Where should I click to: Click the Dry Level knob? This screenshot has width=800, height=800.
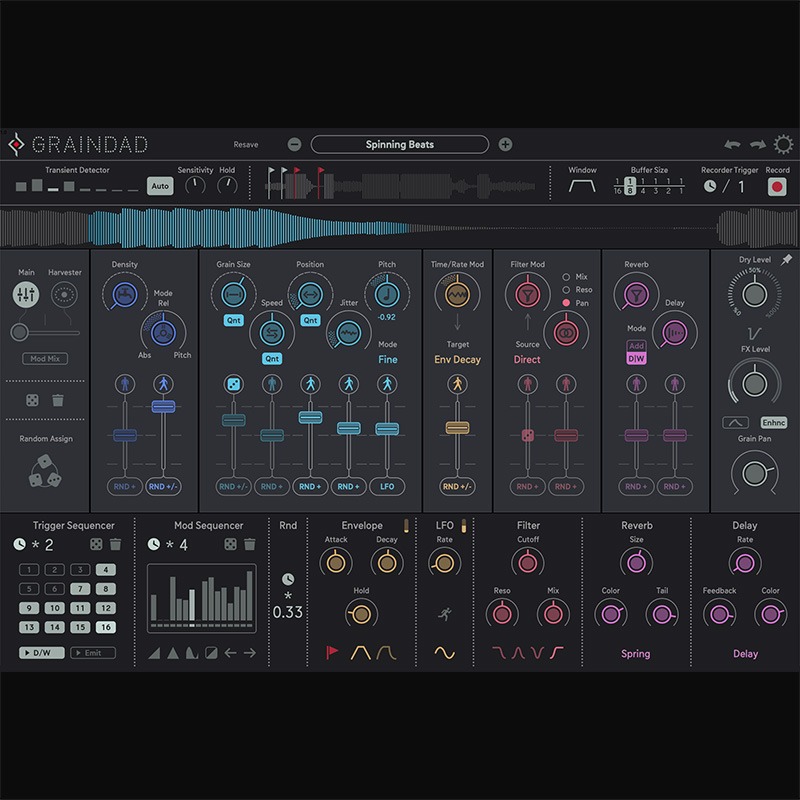(x=754, y=294)
